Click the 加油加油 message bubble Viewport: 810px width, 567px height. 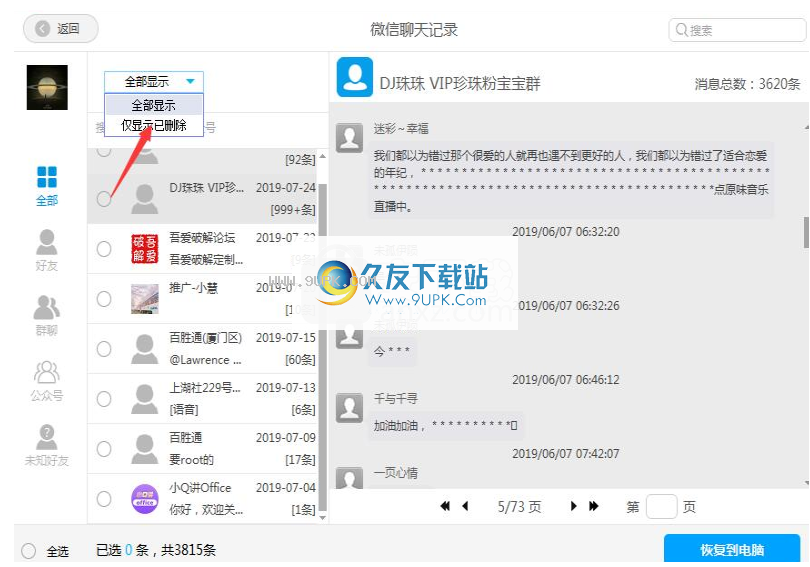click(x=446, y=426)
